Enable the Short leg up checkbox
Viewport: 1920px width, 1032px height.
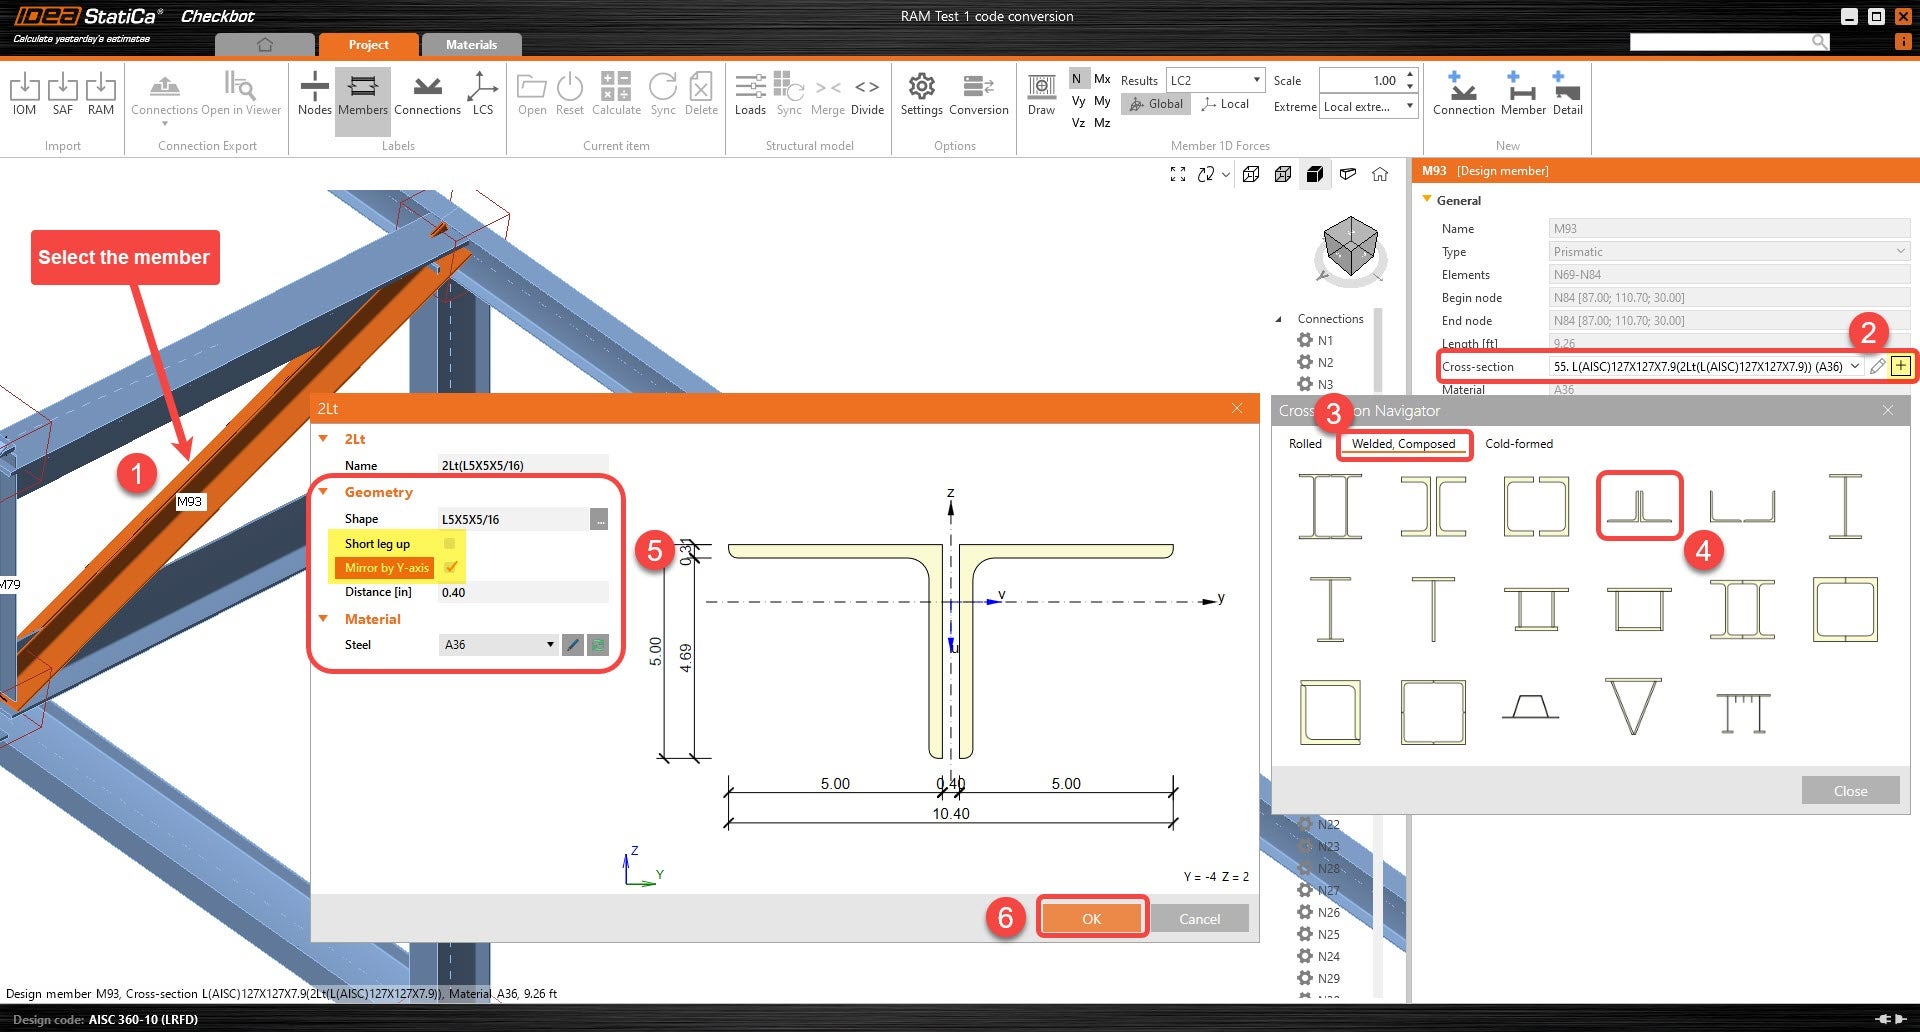[x=450, y=543]
